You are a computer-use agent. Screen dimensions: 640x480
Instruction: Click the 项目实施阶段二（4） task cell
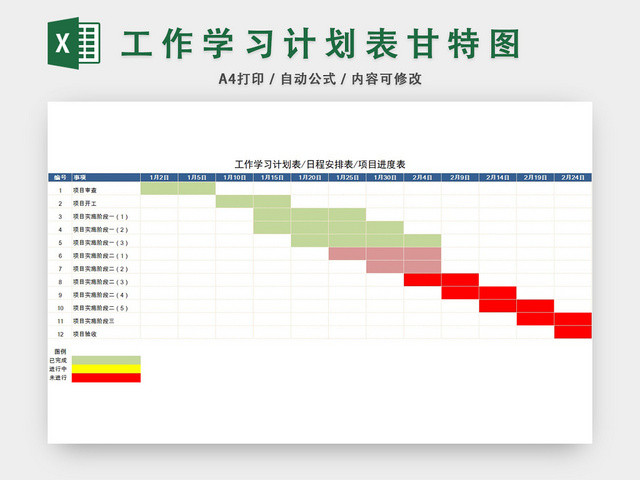[106, 295]
